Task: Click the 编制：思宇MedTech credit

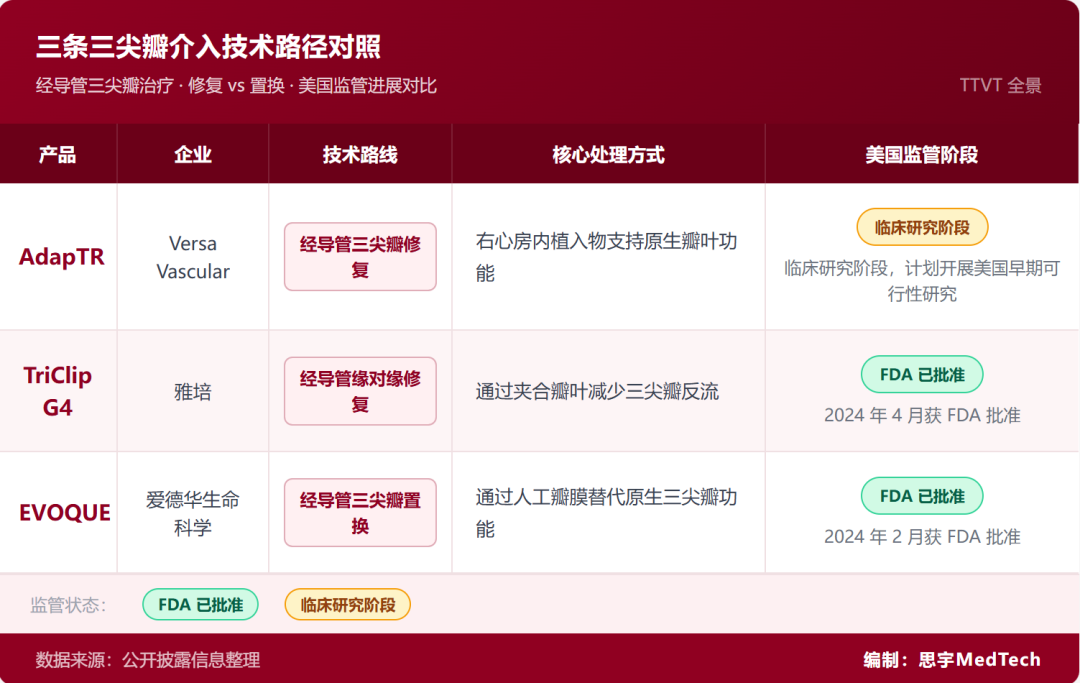Action: [x=952, y=660]
